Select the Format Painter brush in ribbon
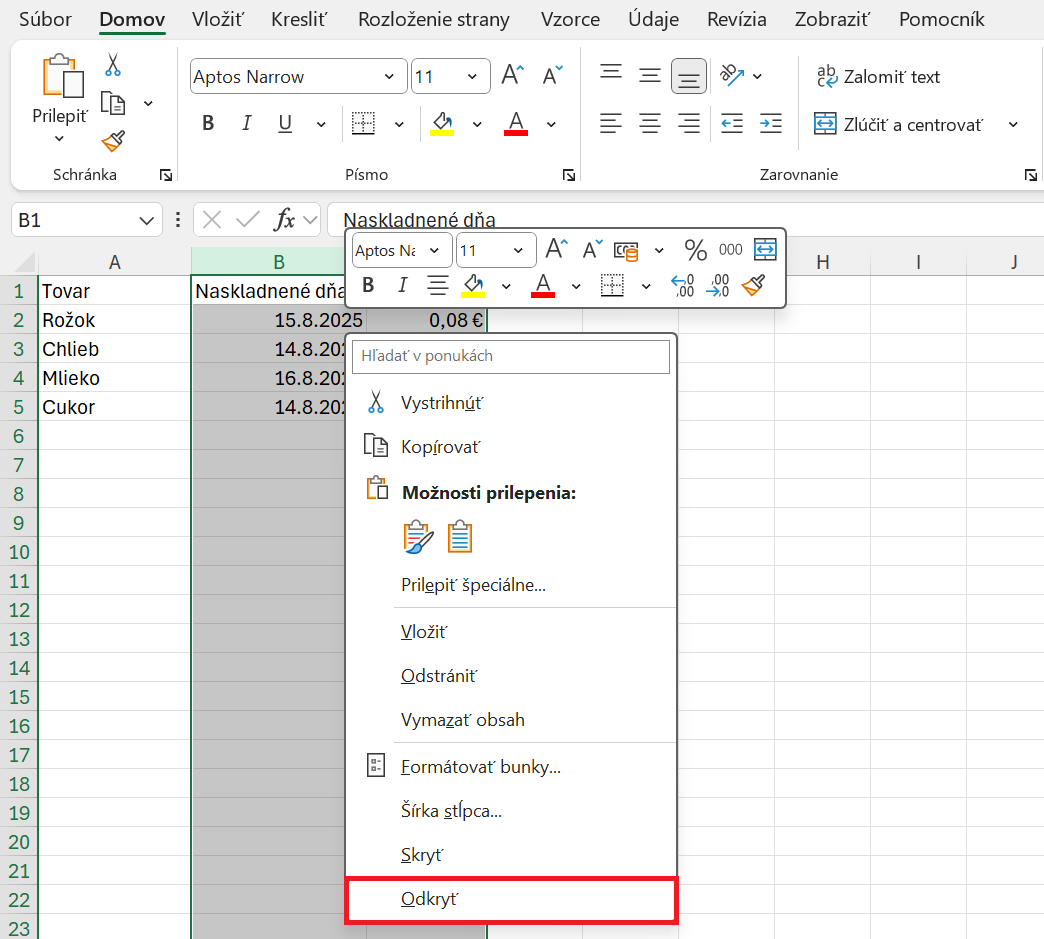The width and height of the screenshot is (1044, 939). pyautogui.click(x=113, y=141)
